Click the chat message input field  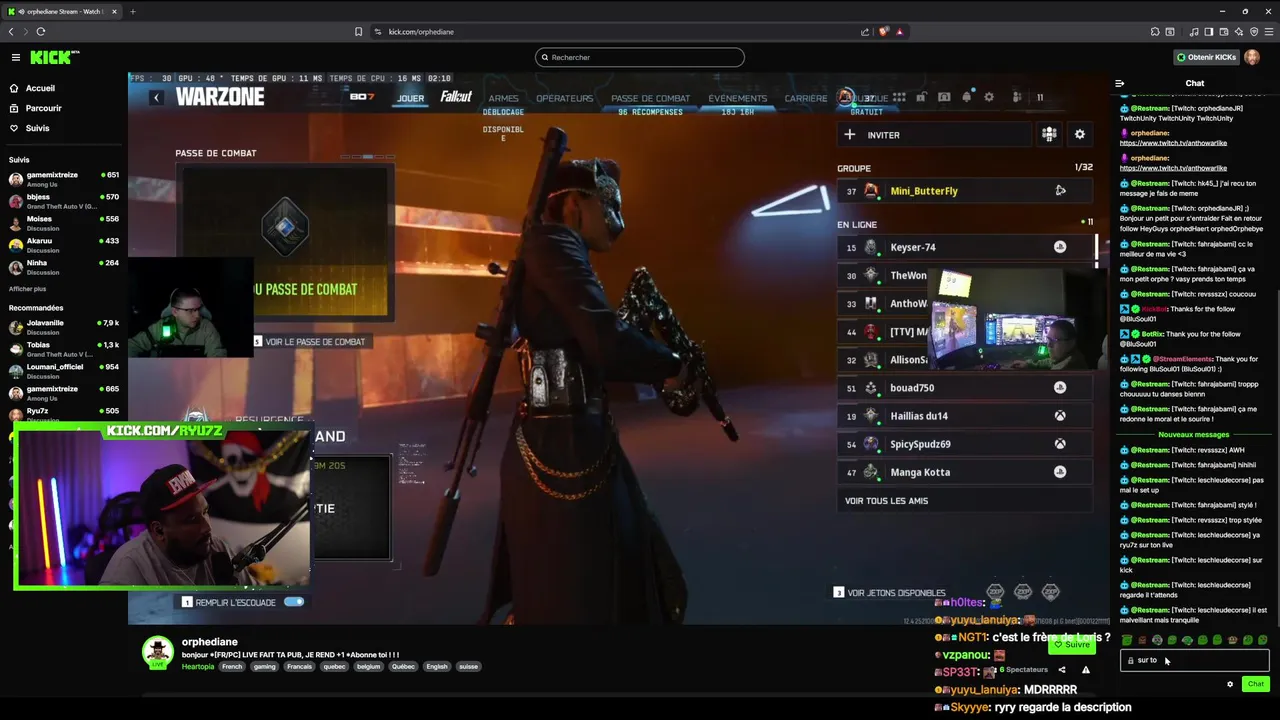point(1195,660)
